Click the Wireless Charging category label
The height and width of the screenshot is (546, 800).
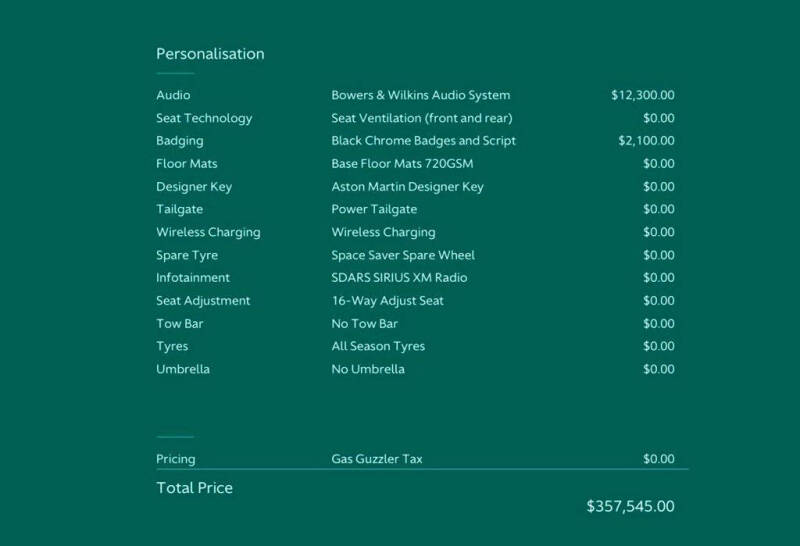[x=208, y=232]
